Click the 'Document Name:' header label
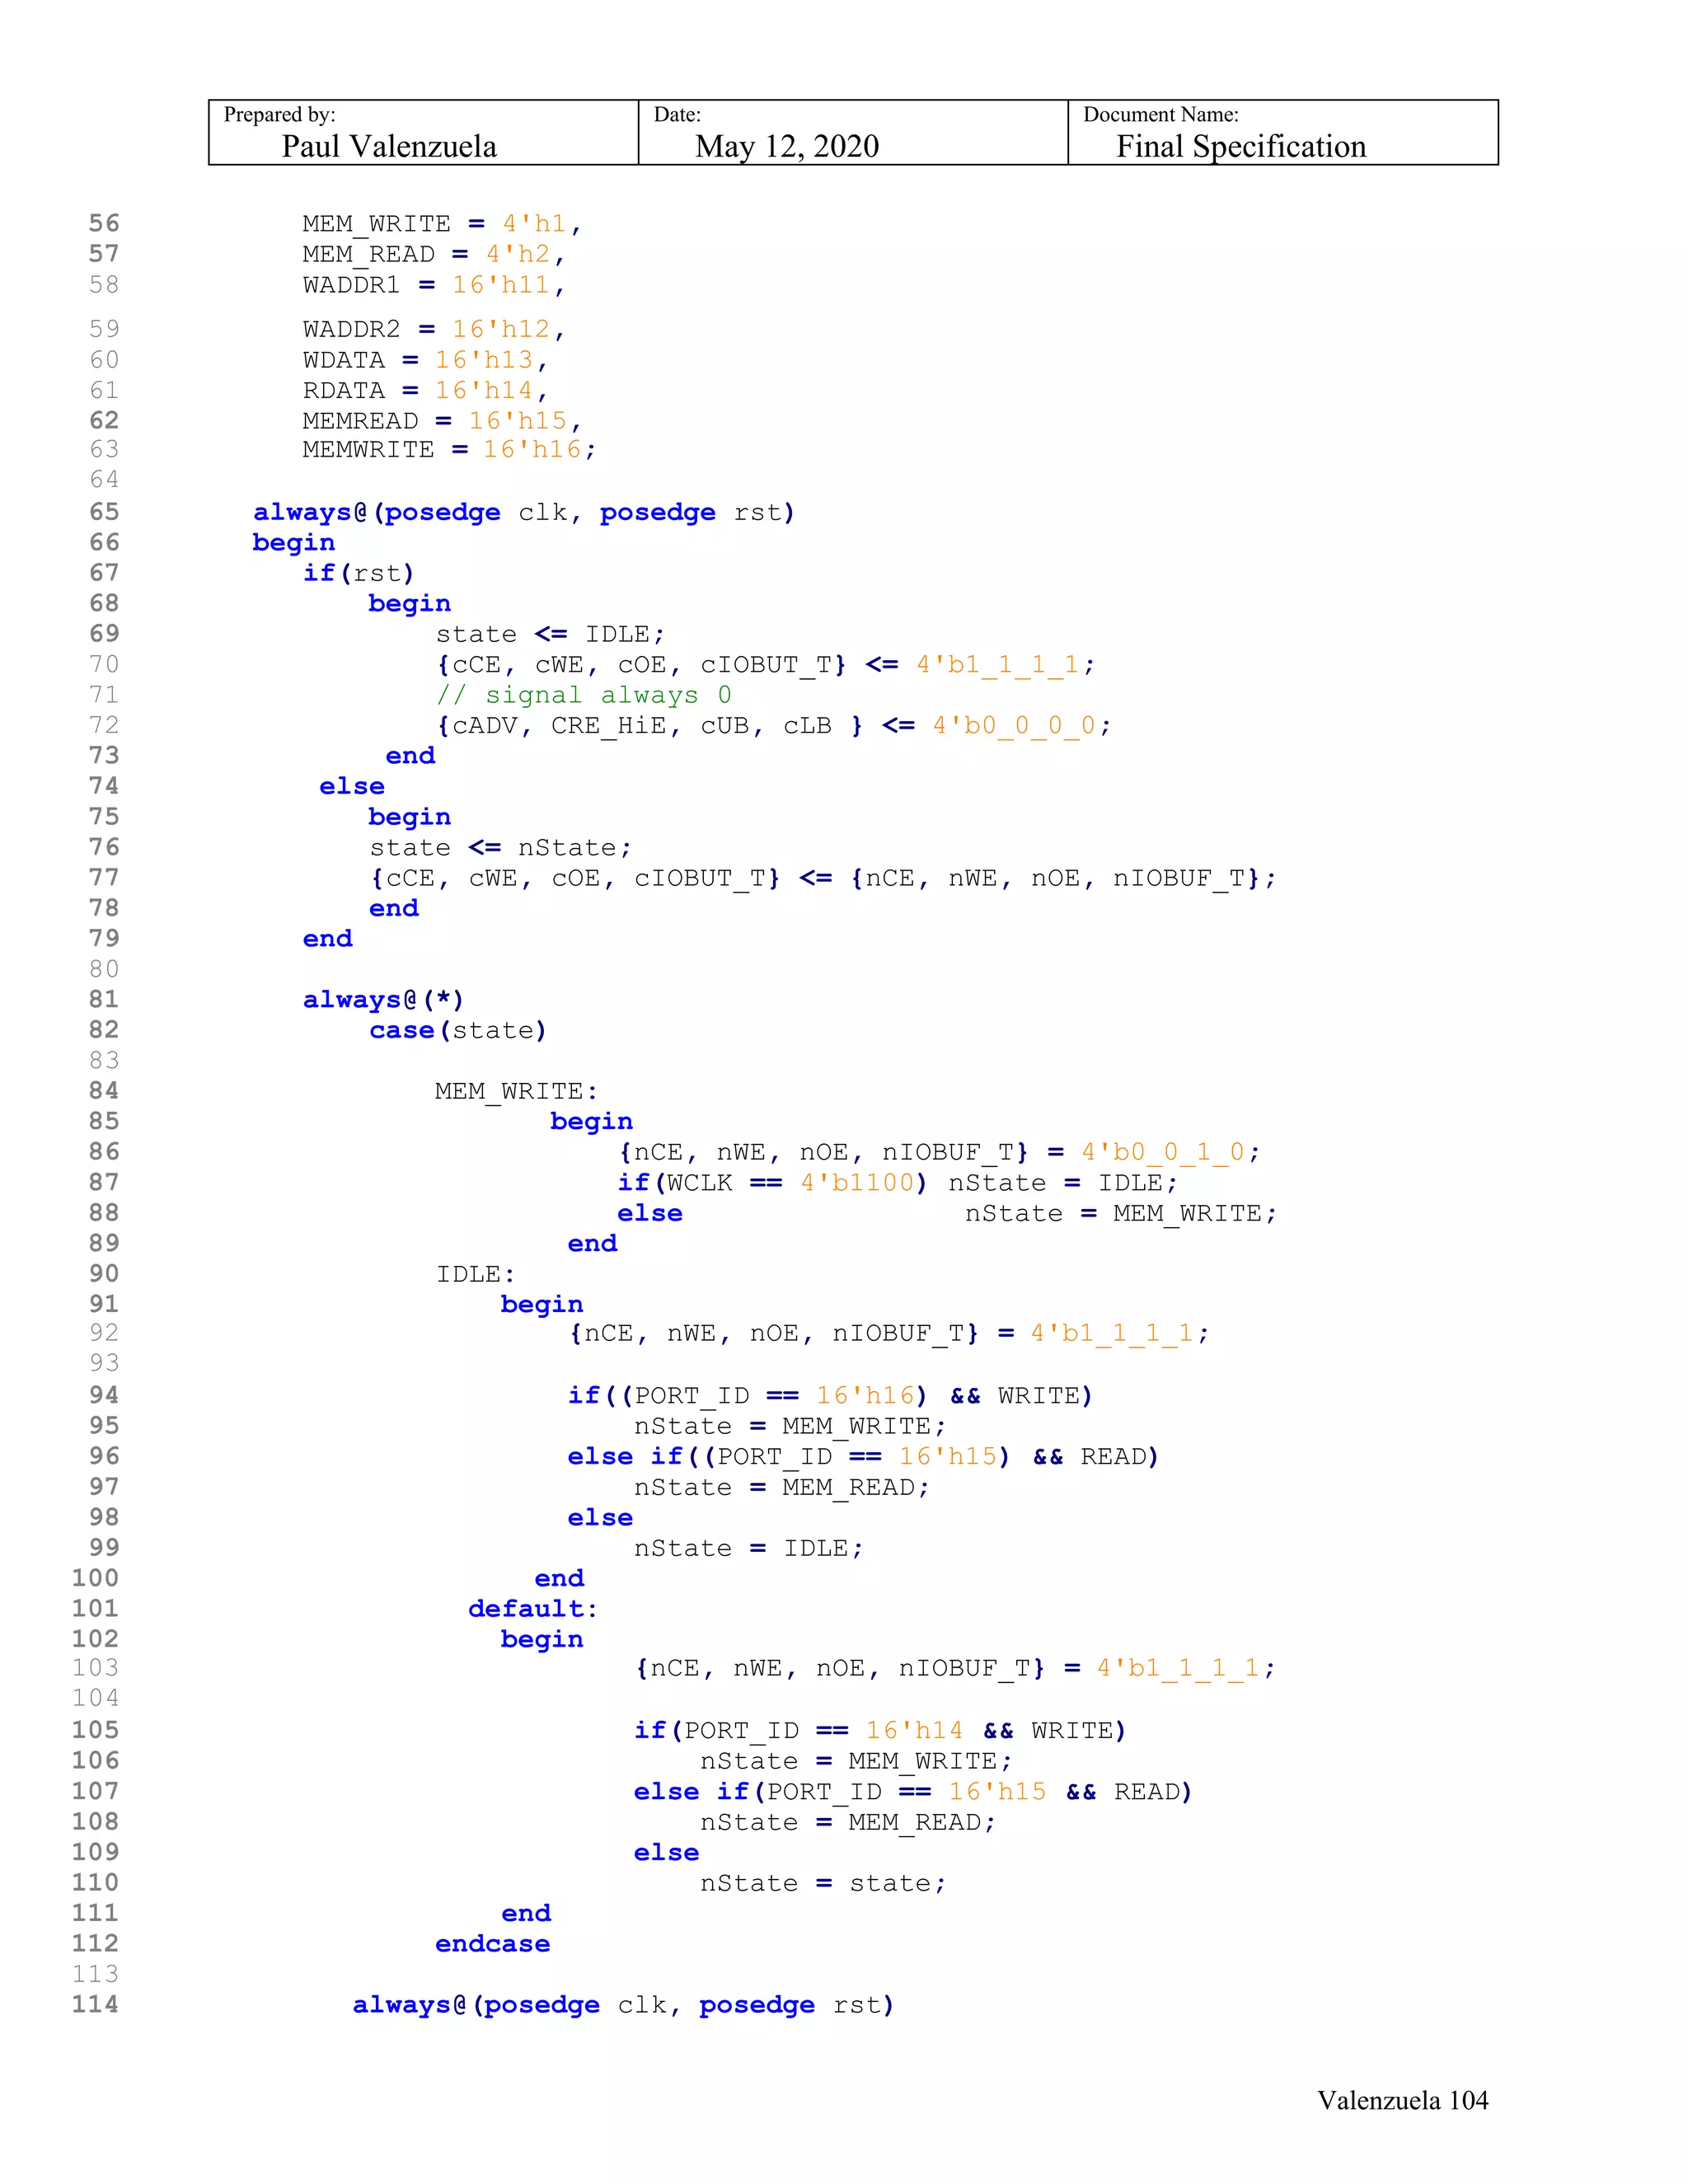 click(1161, 114)
